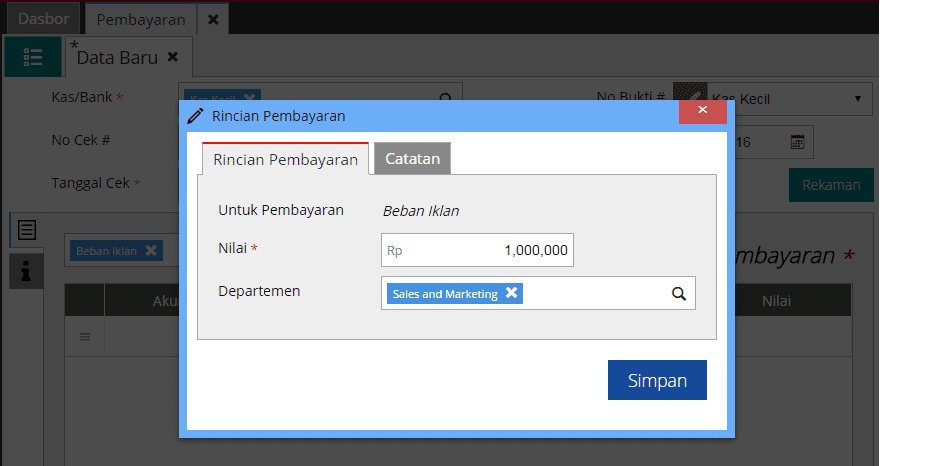952x466 pixels.
Task: Click the Rekaman button
Action: point(831,185)
